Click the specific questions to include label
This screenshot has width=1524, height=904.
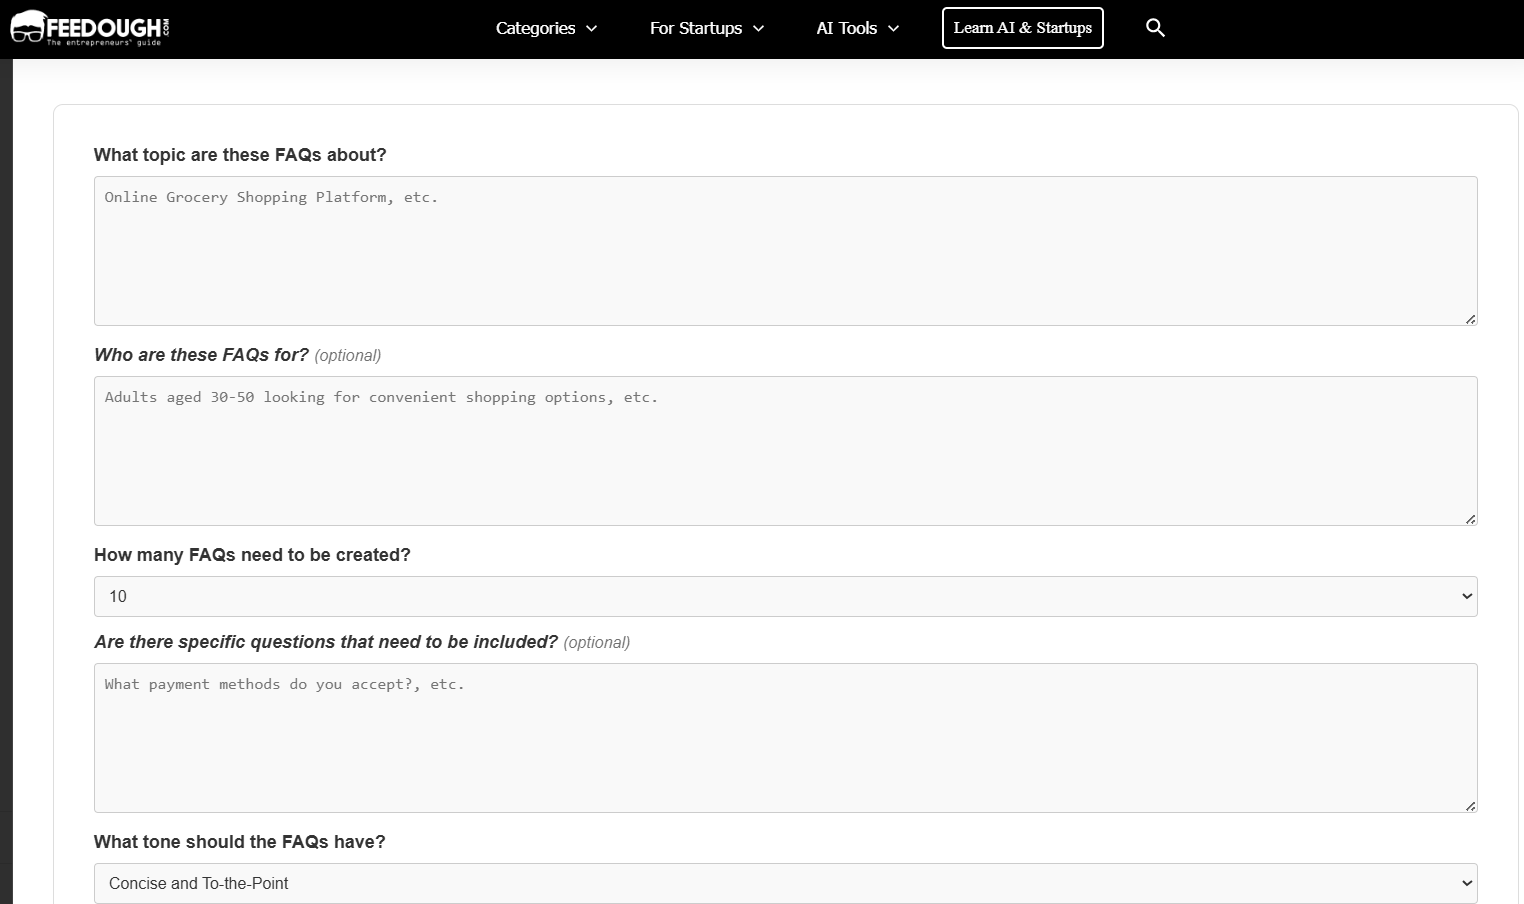(326, 642)
